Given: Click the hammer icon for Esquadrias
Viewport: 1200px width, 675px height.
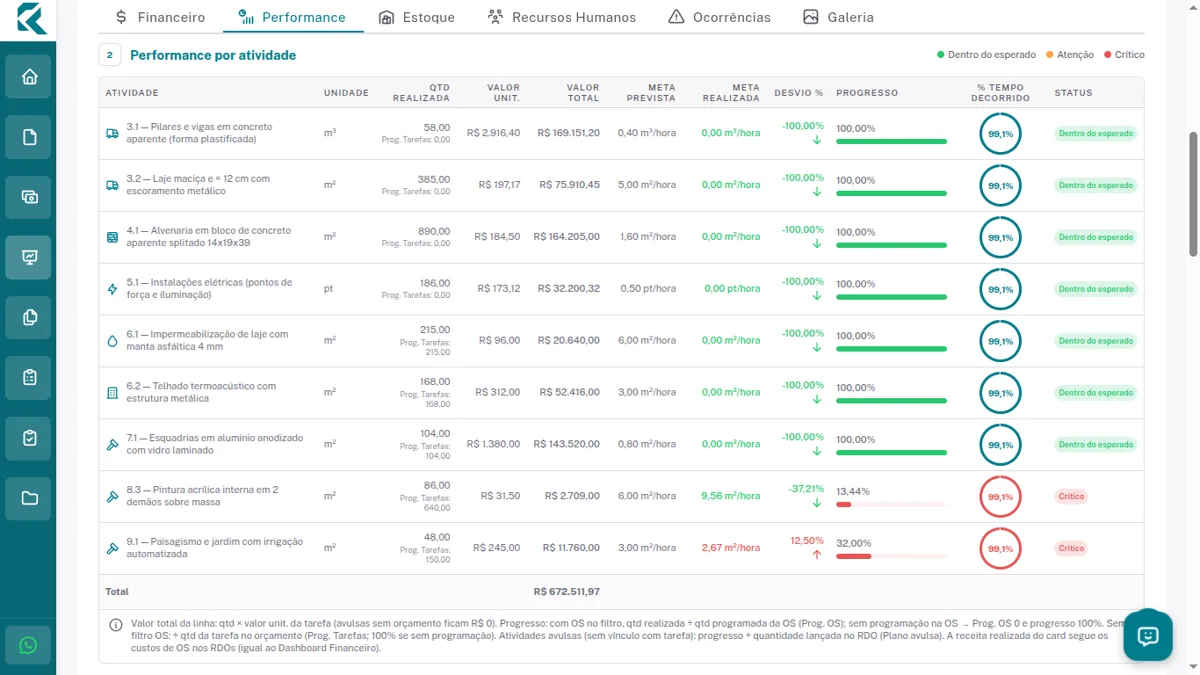Looking at the screenshot, I should click(x=112, y=445).
